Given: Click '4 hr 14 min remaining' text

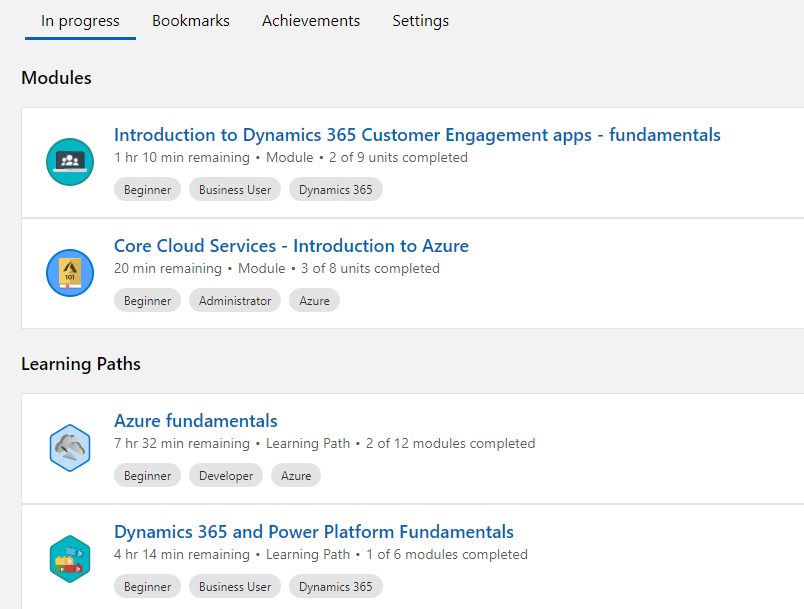Looking at the screenshot, I should point(182,554).
